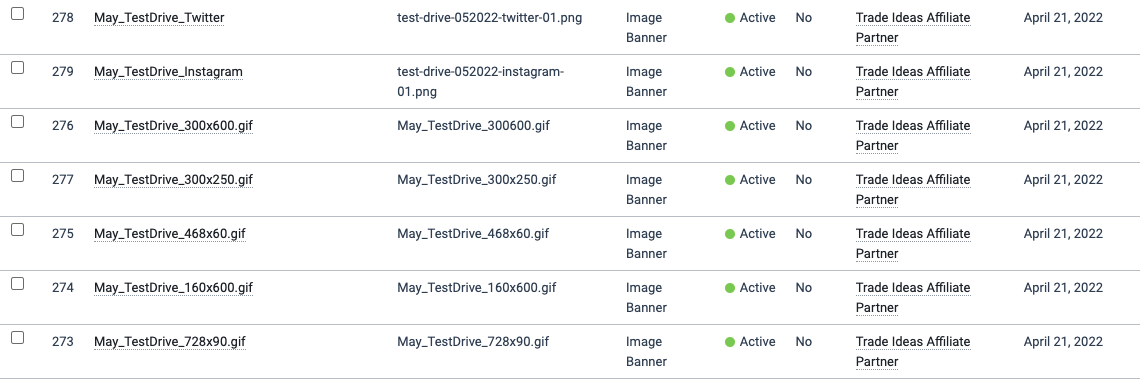
Task: Select the test-drive-052022-twitter-01.png file name
Action: (x=489, y=18)
